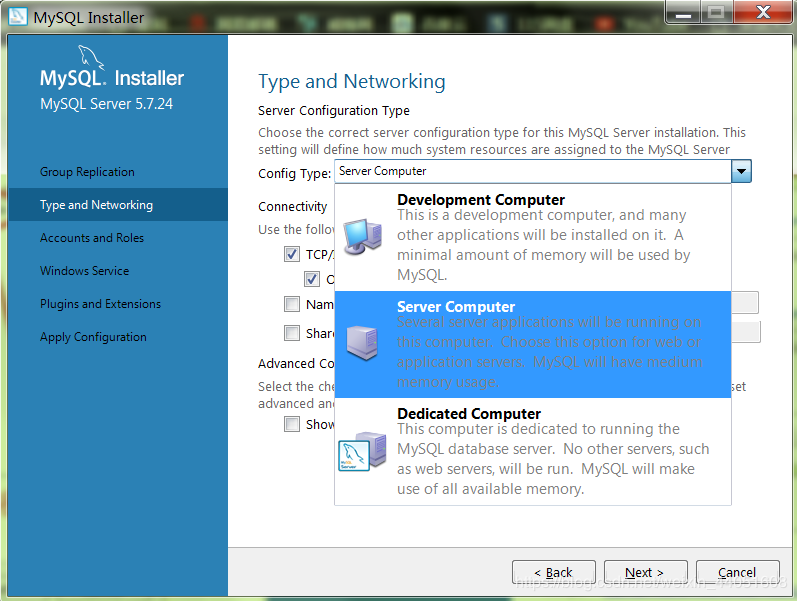Click the MySQL Installer title bar icon
This screenshot has width=797, height=601.
point(18,16)
